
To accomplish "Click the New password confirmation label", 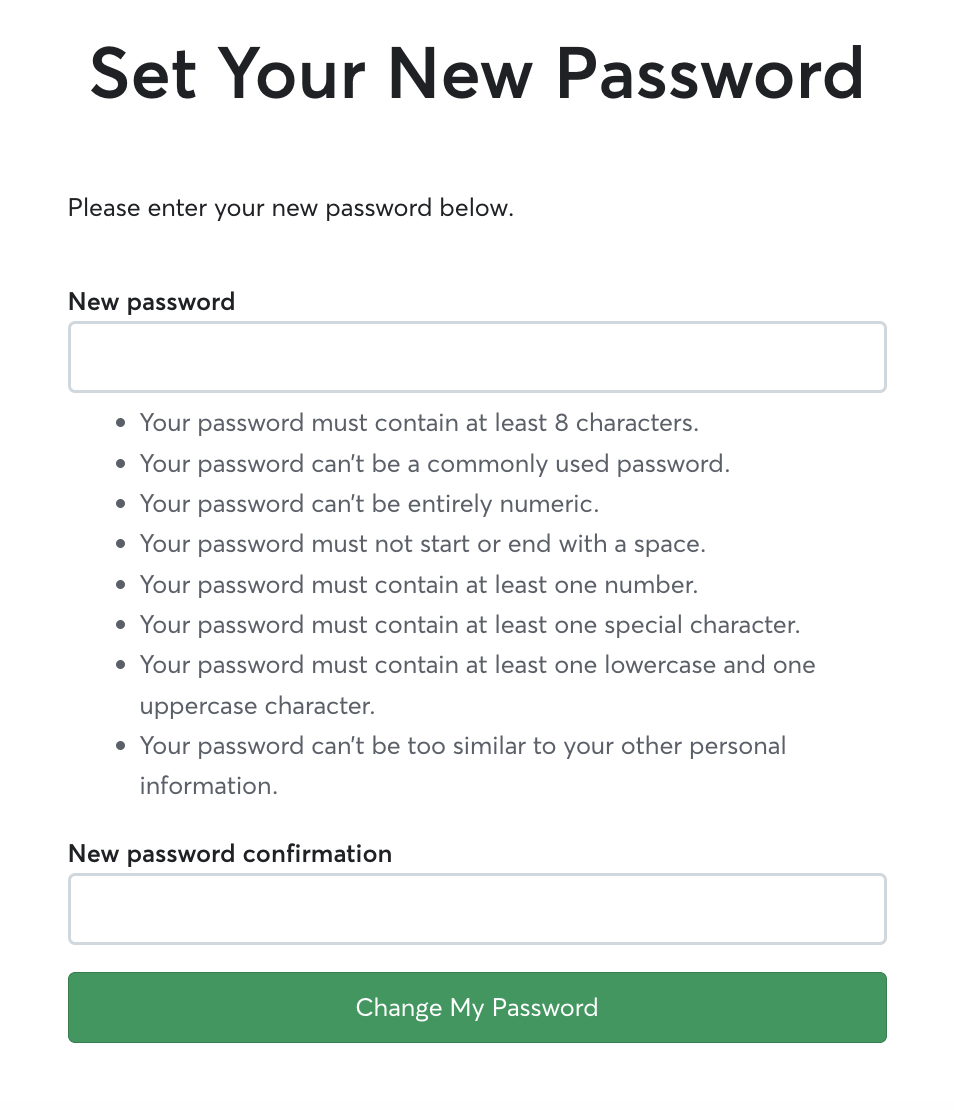I will tap(230, 853).
